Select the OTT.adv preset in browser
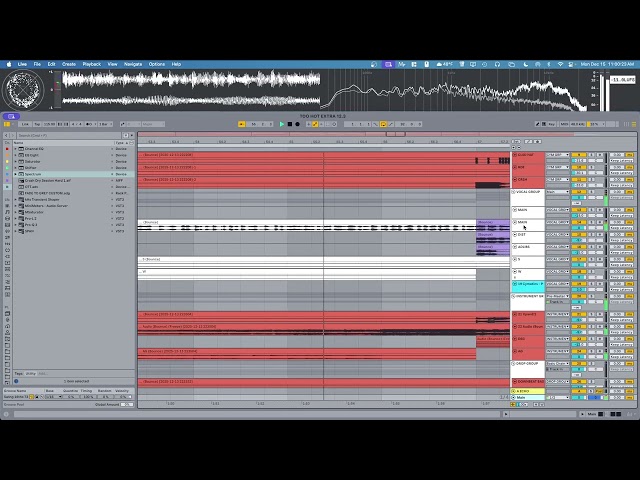The height and width of the screenshot is (480, 640). click(x=73, y=187)
